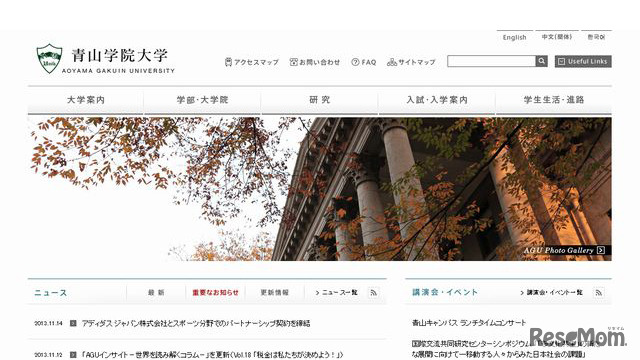The image size is (640, 360).
Task: Click the sitemap icon
Action: pyautogui.click(x=392, y=62)
